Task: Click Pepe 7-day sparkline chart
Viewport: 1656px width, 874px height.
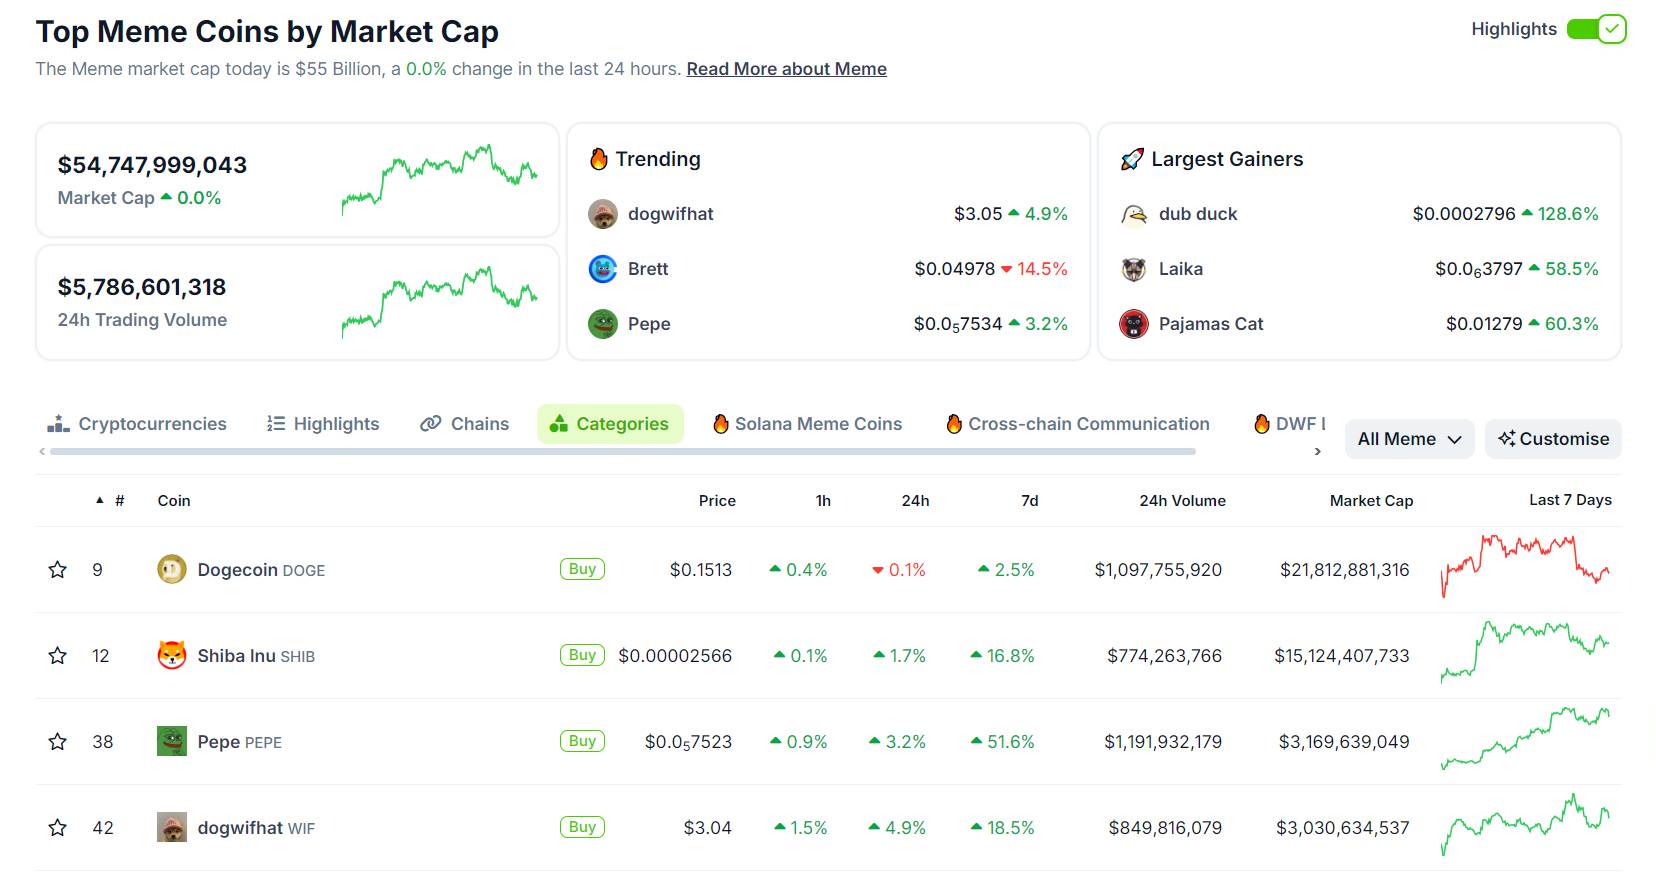Action: [1525, 738]
